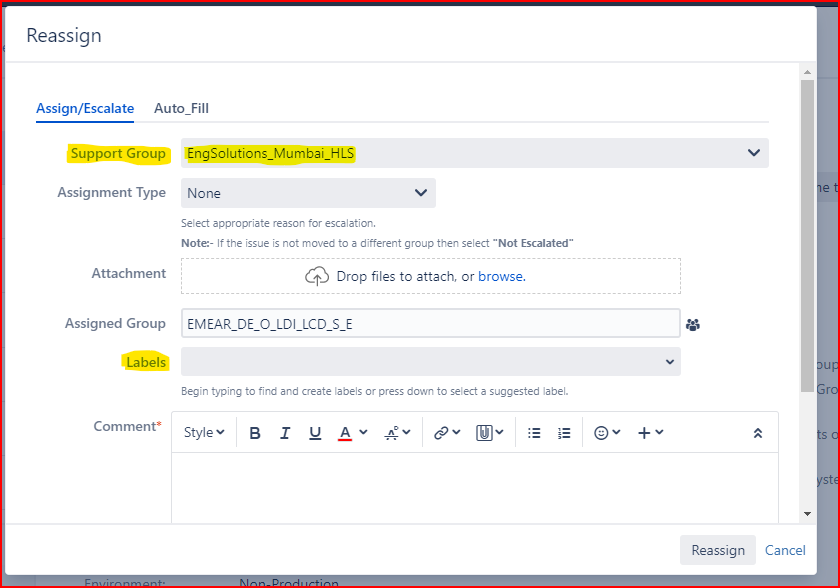Switch to the Auto_Fill tab
This screenshot has width=840, height=588.
coord(181,108)
